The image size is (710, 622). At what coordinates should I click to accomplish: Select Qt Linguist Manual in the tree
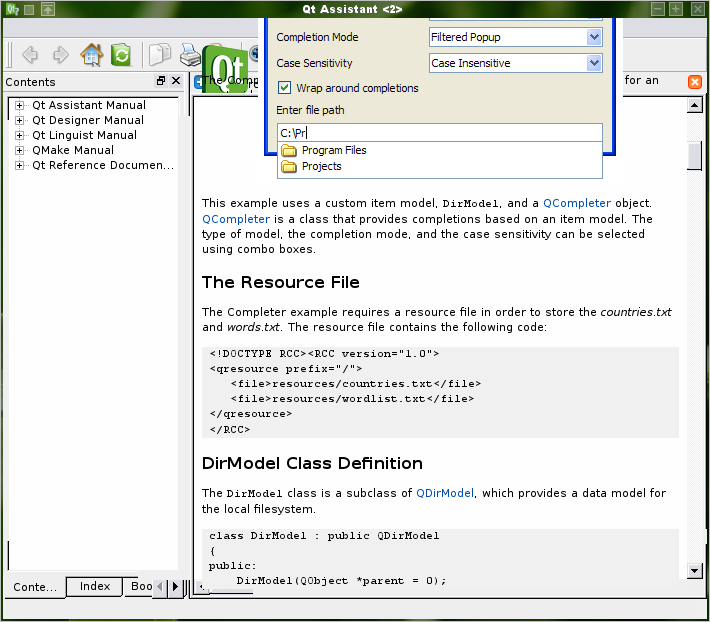84,135
